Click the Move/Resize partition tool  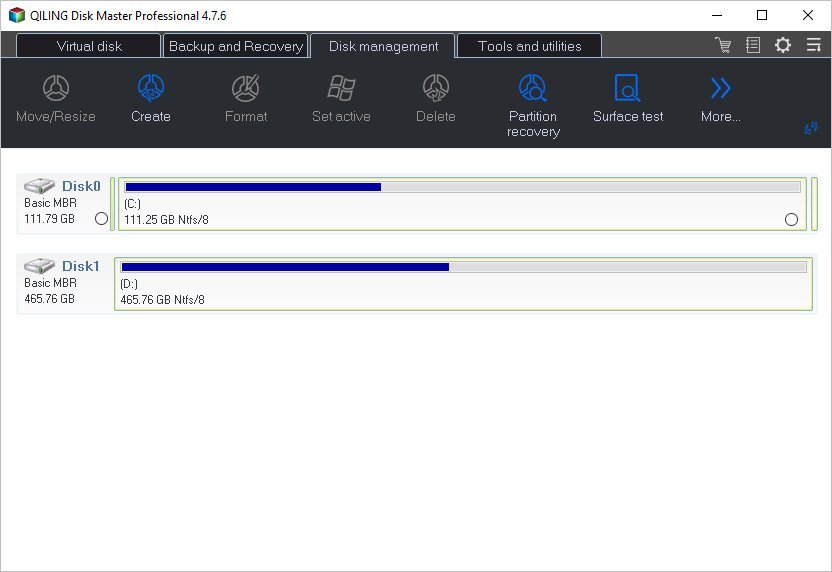56,99
